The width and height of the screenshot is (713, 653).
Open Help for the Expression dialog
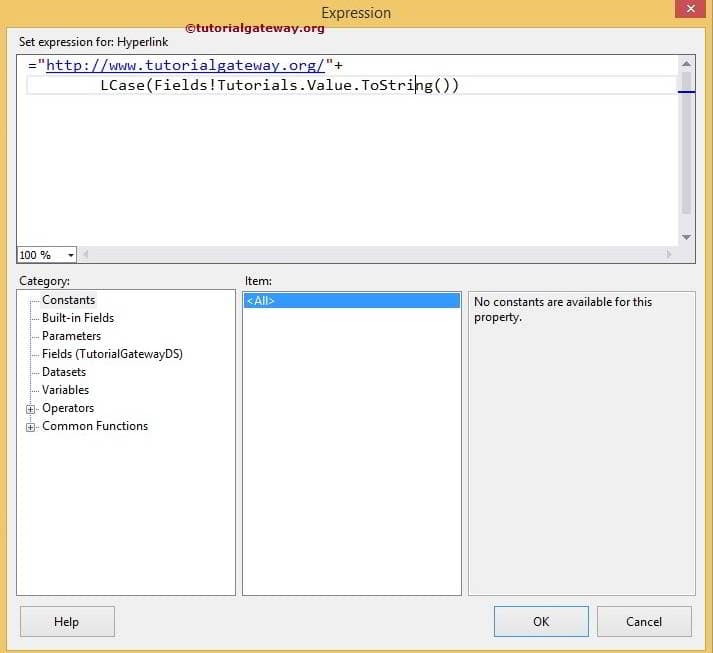coord(67,621)
